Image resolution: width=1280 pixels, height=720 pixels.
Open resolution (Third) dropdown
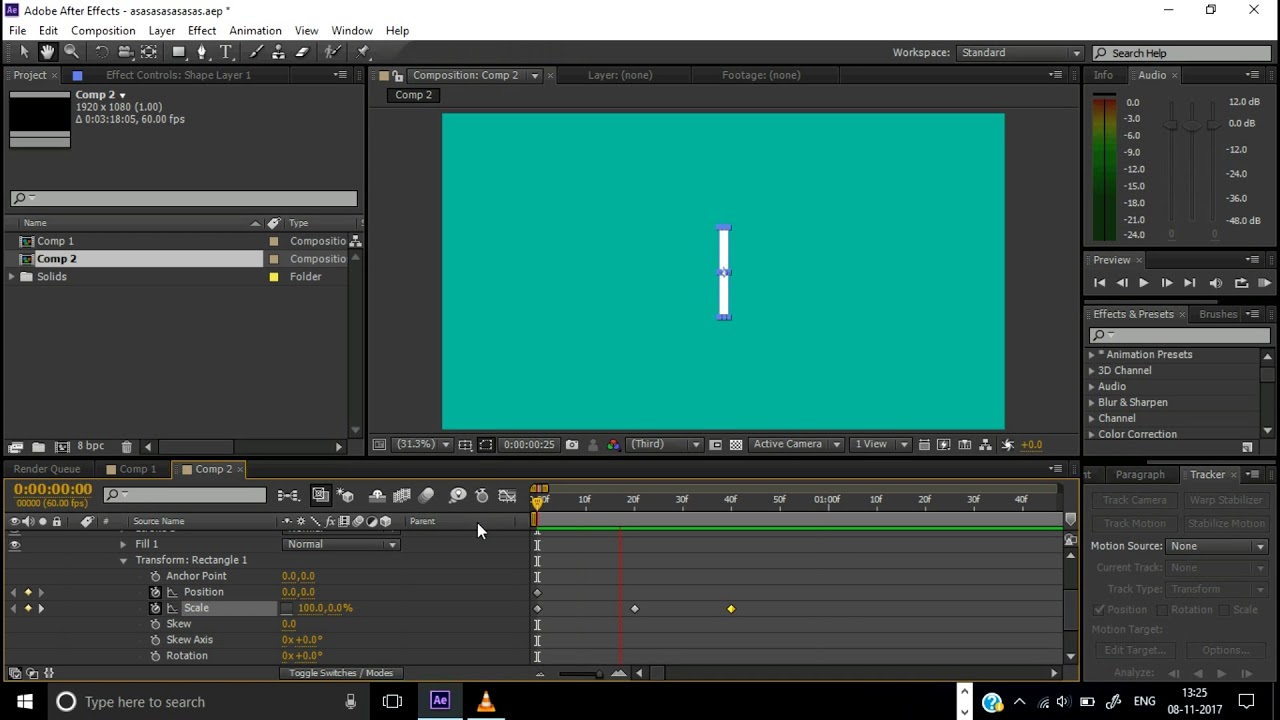[x=666, y=445]
